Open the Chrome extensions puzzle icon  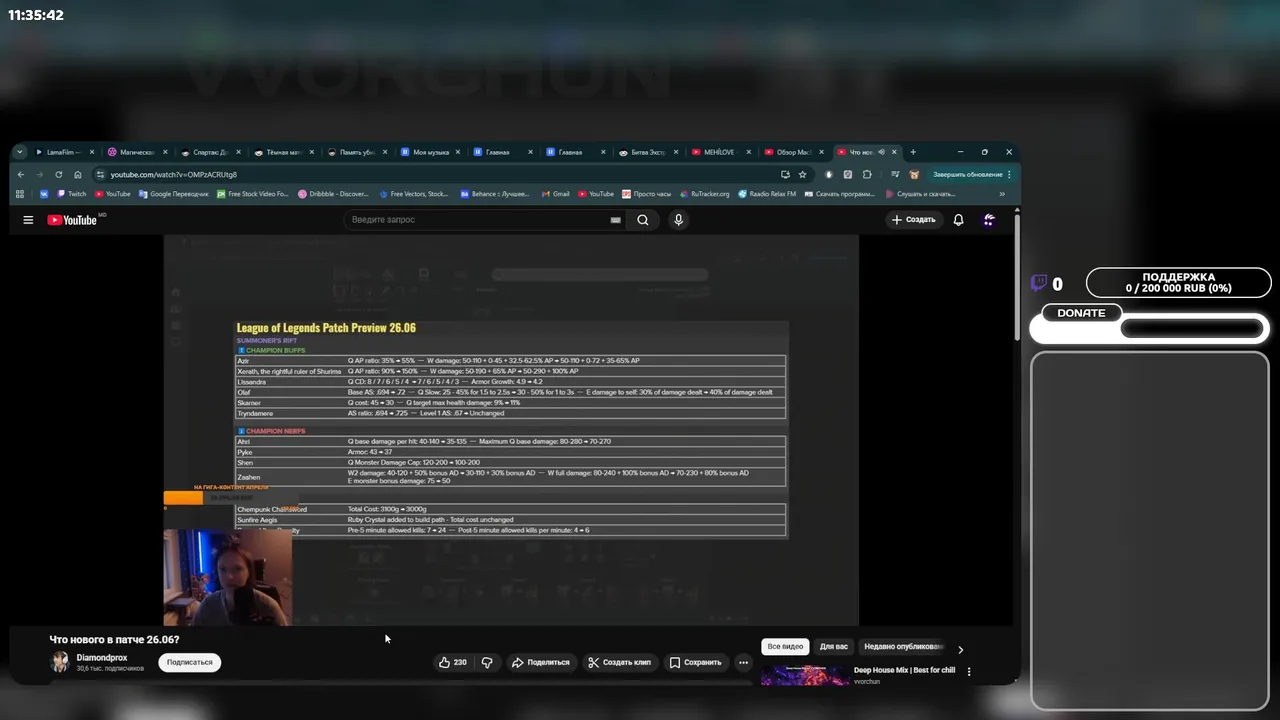click(867, 174)
